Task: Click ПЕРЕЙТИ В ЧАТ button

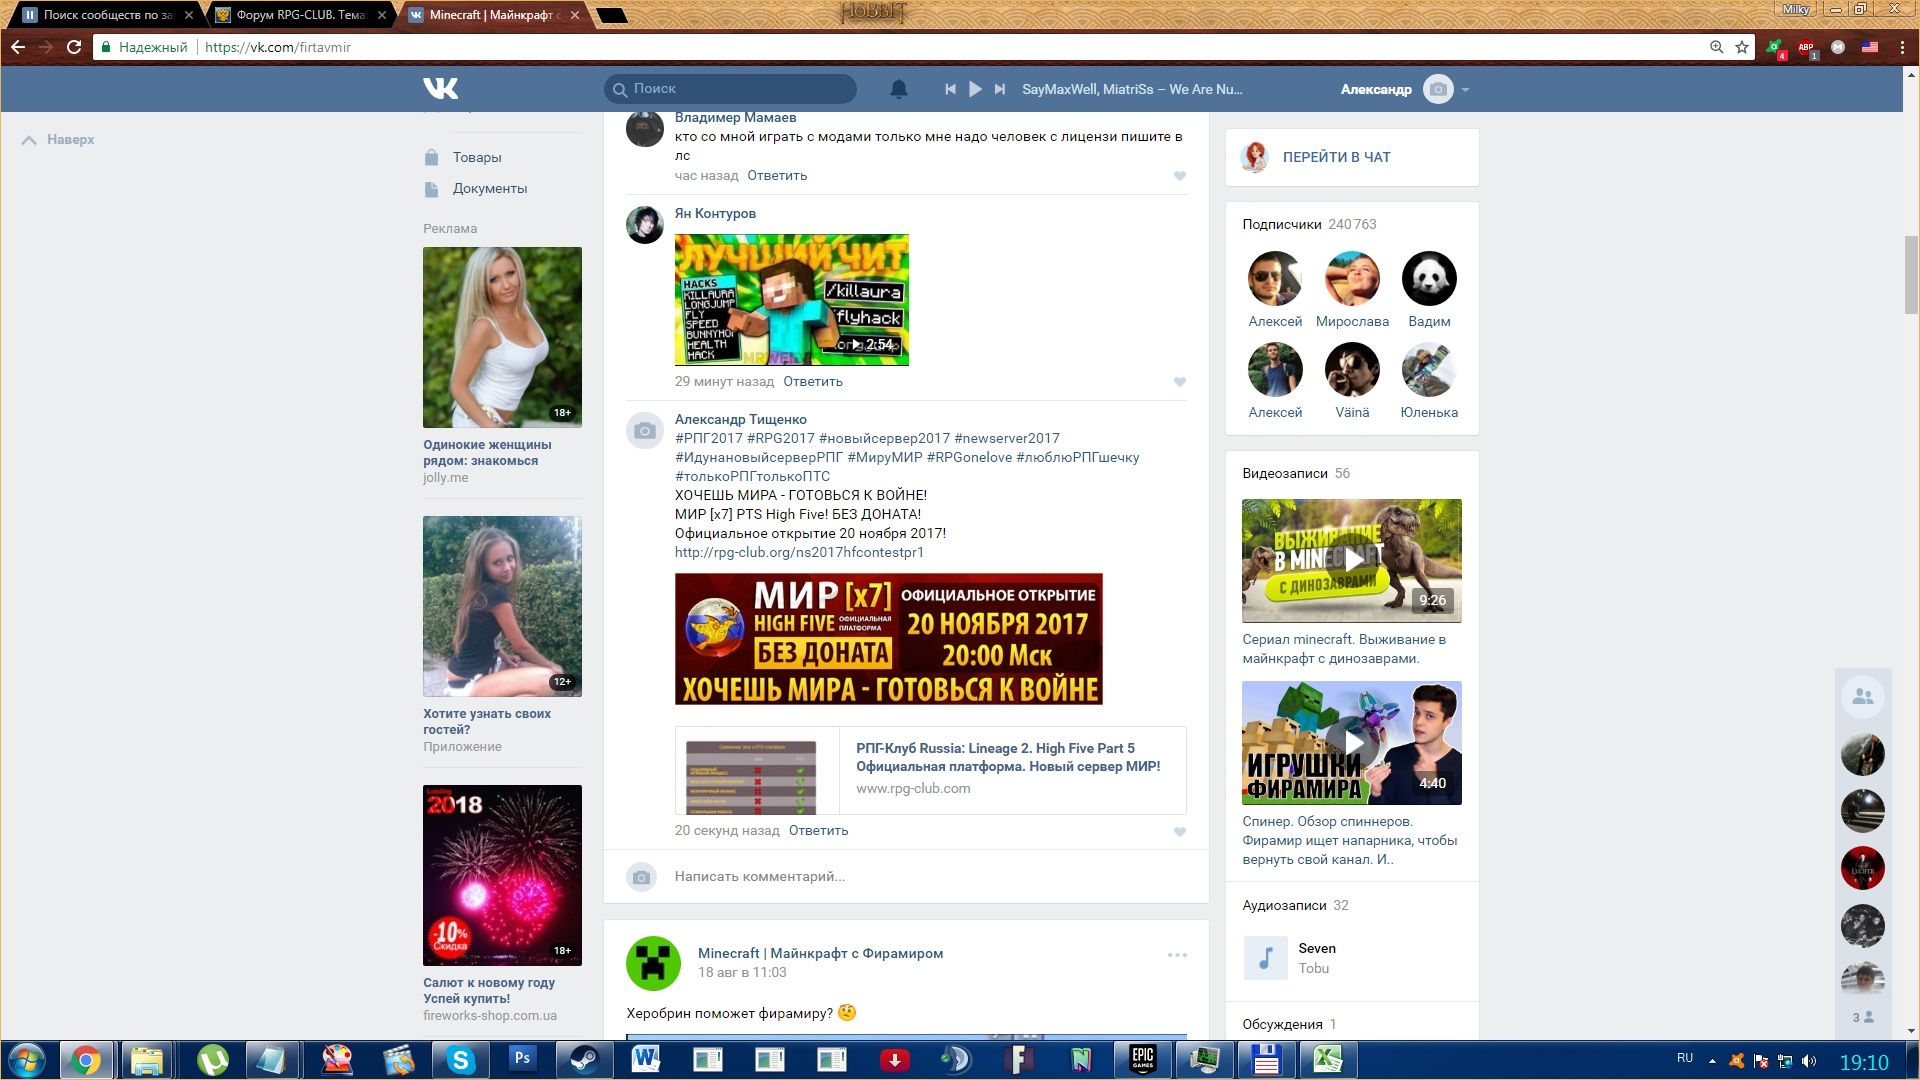Action: click(x=1336, y=157)
